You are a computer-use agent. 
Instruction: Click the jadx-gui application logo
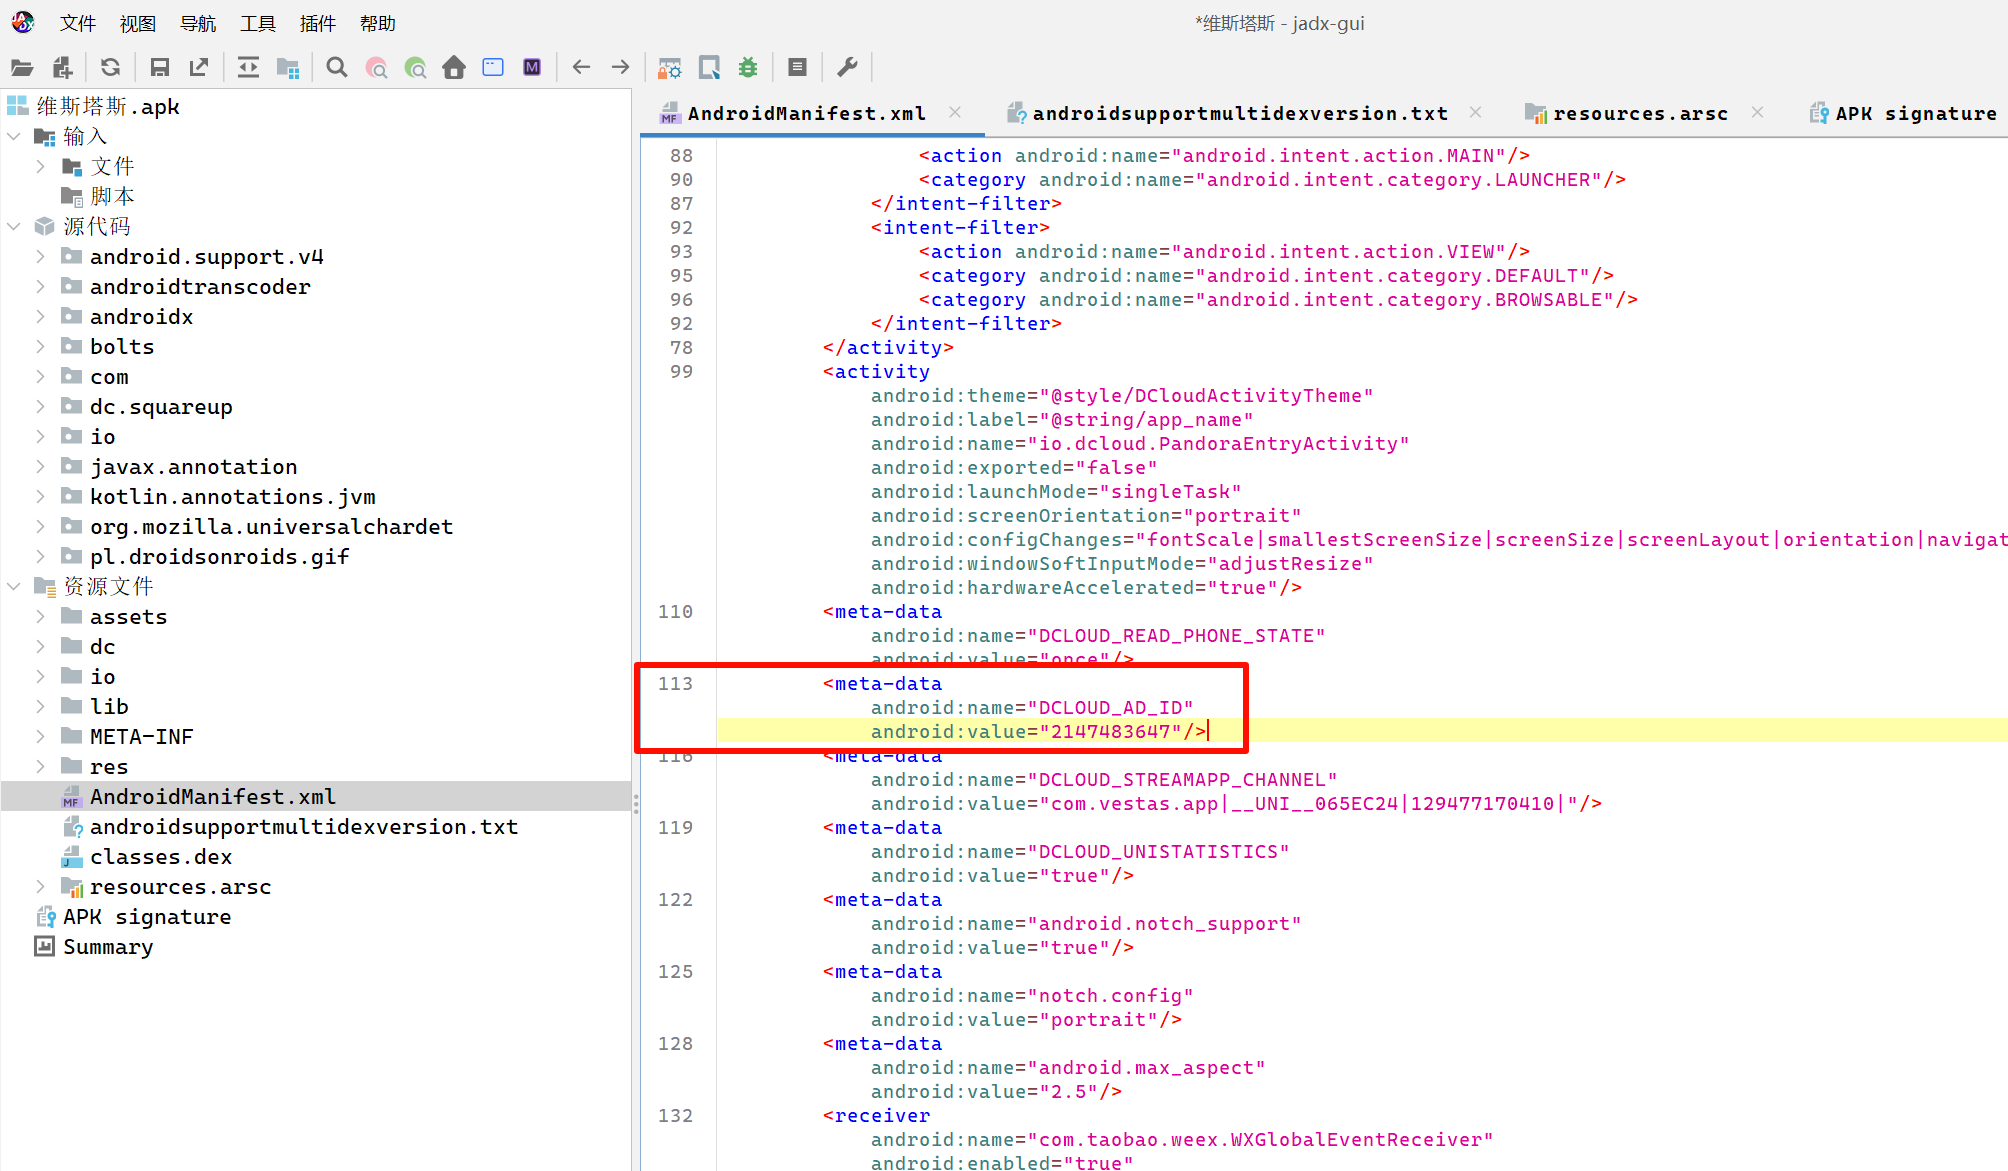point(23,22)
